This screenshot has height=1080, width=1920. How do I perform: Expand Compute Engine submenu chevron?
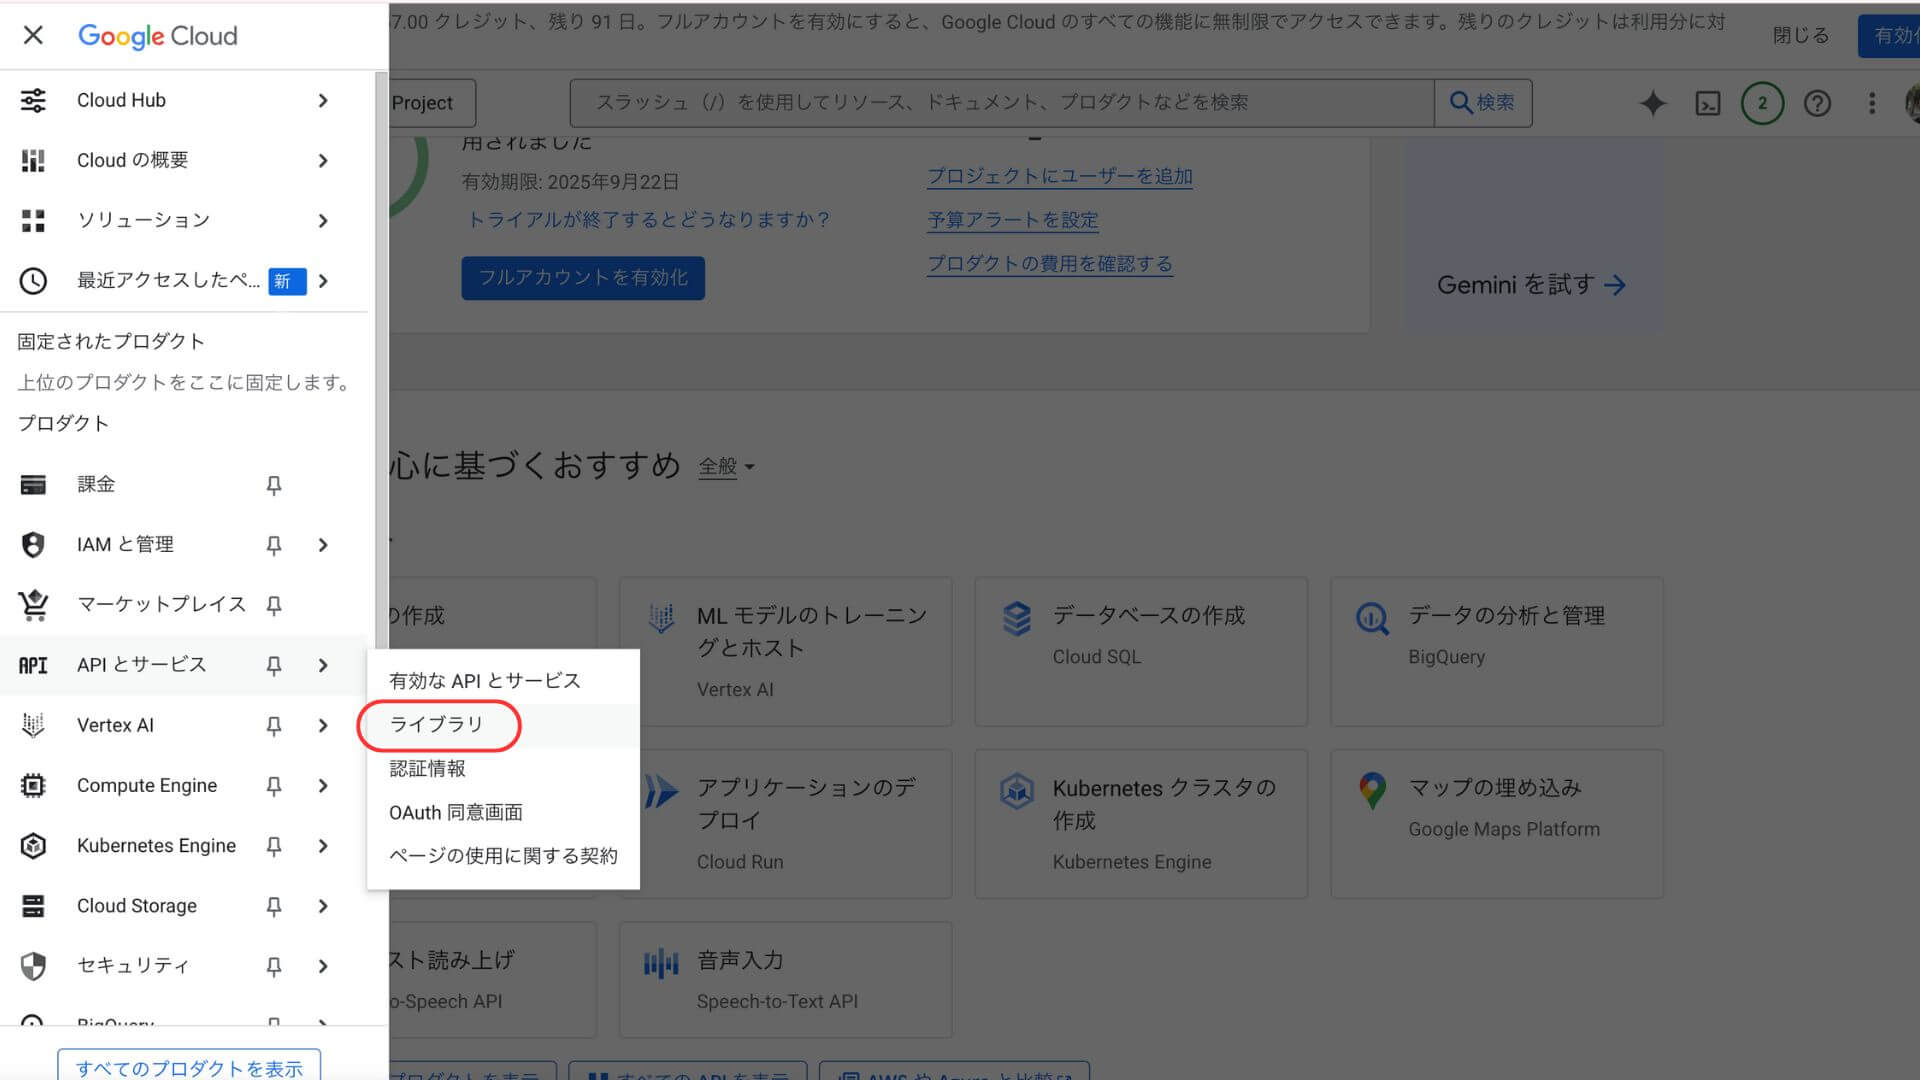coord(323,786)
